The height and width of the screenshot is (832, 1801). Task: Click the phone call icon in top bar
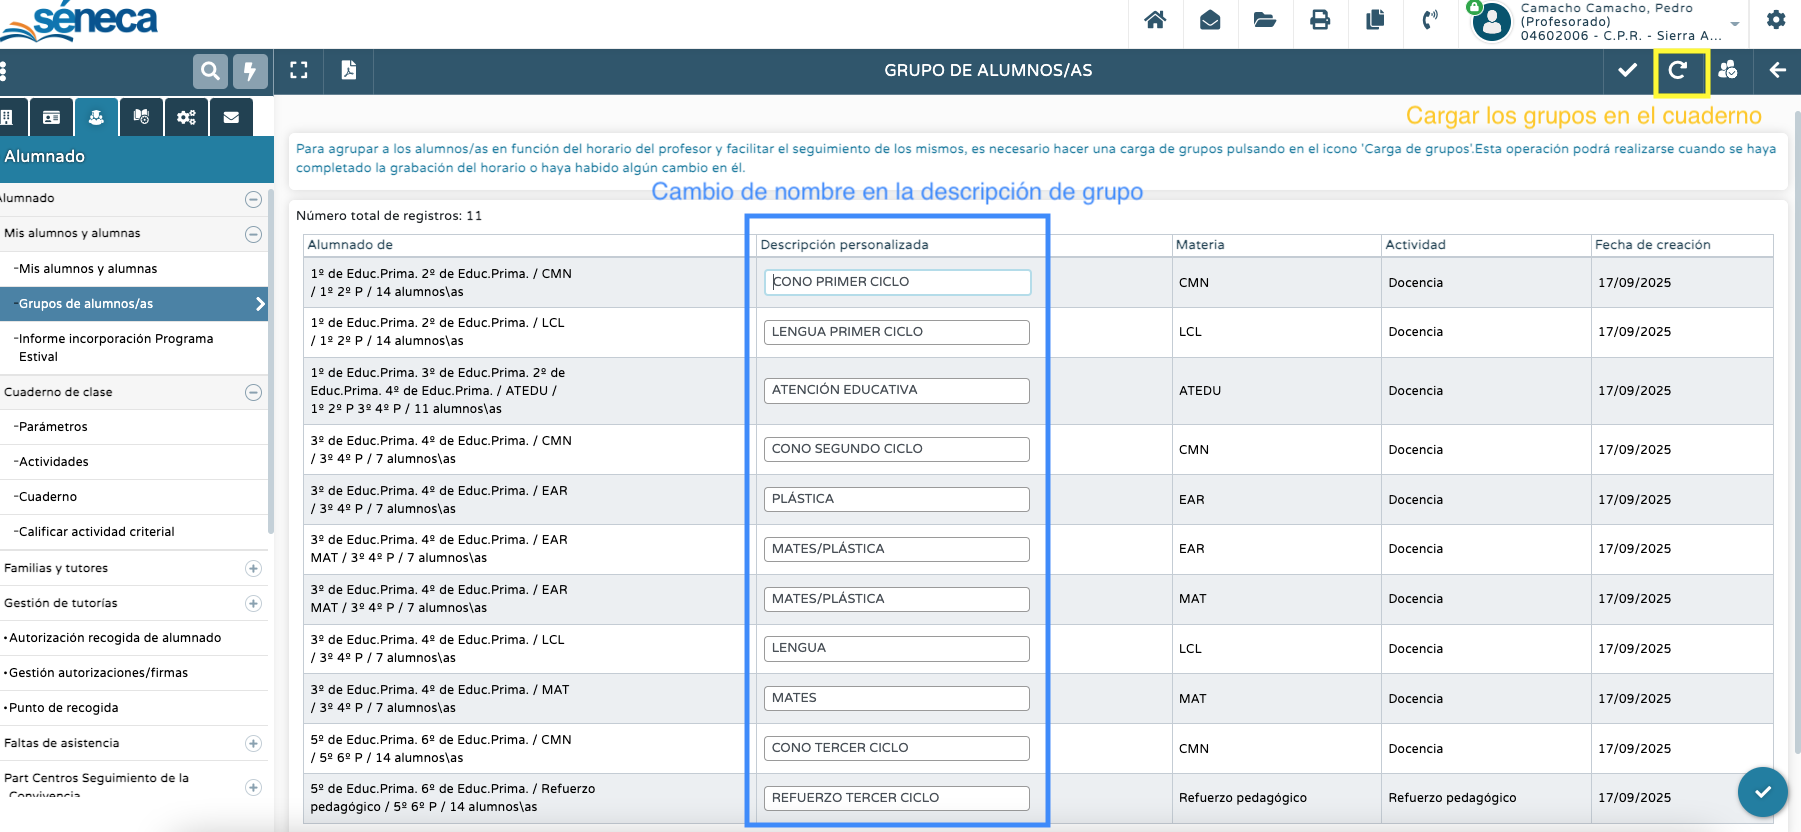click(x=1430, y=20)
